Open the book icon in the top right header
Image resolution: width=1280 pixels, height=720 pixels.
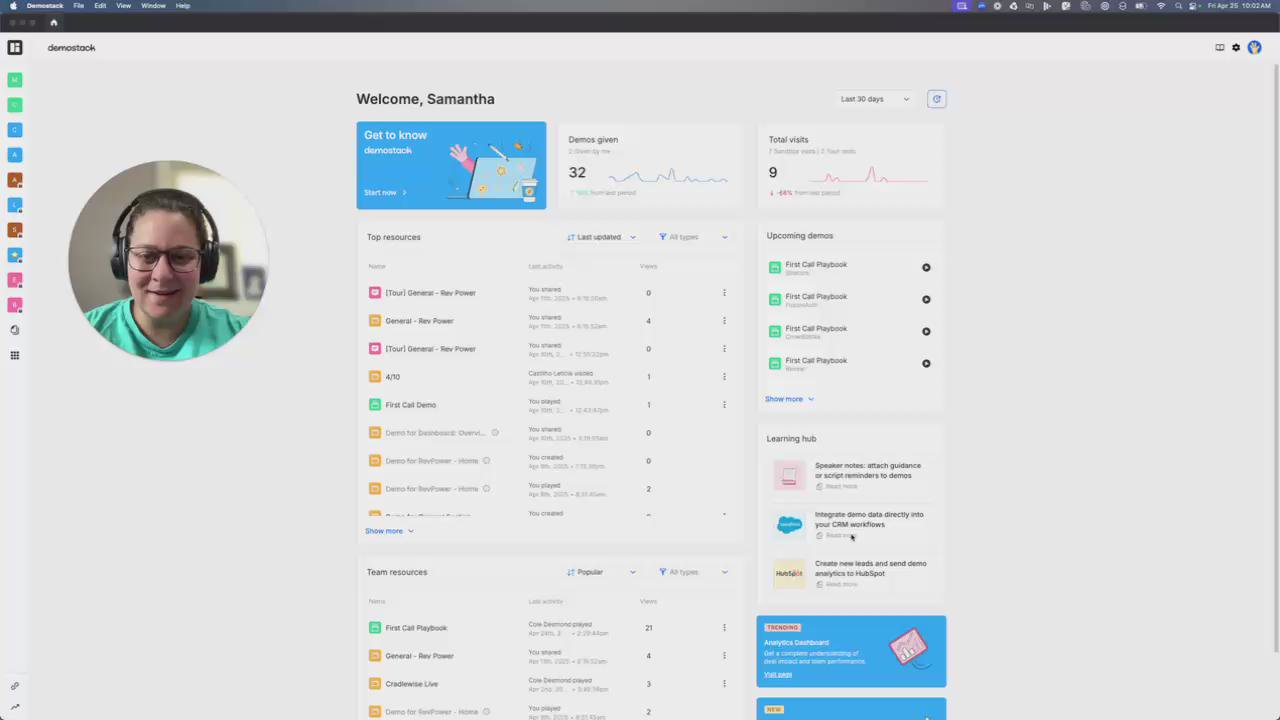pos(1219,47)
